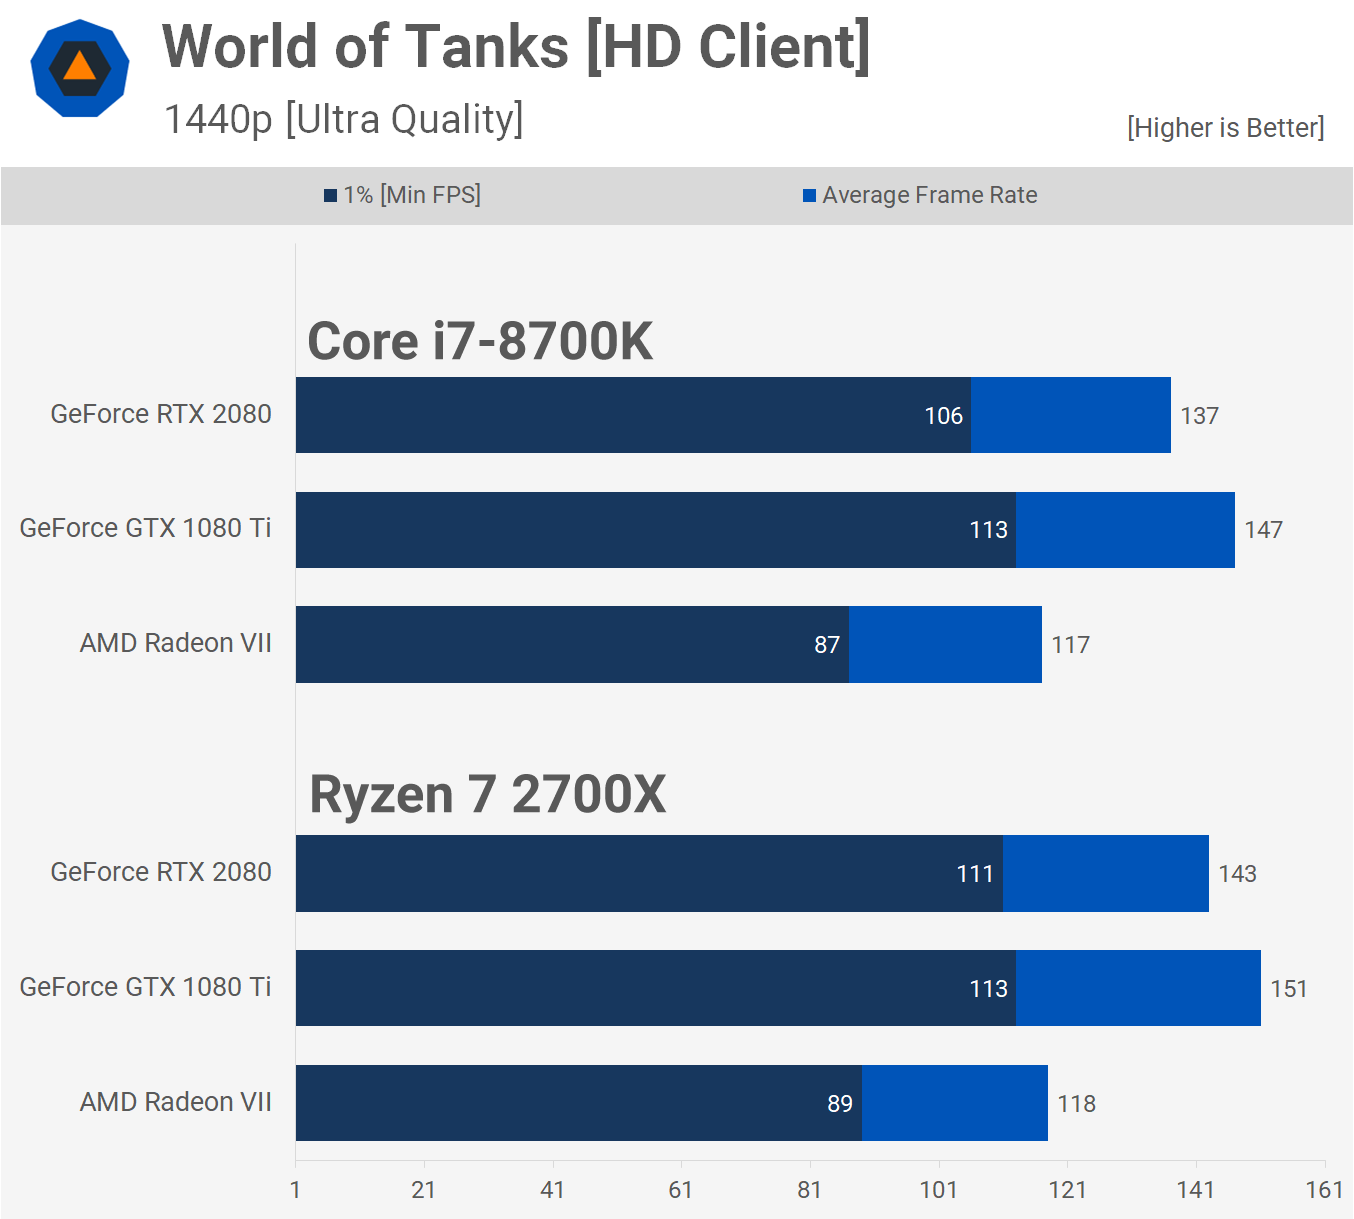This screenshot has height=1219, width=1354.
Task: Click the 147 average frame rate value
Action: 1263,530
